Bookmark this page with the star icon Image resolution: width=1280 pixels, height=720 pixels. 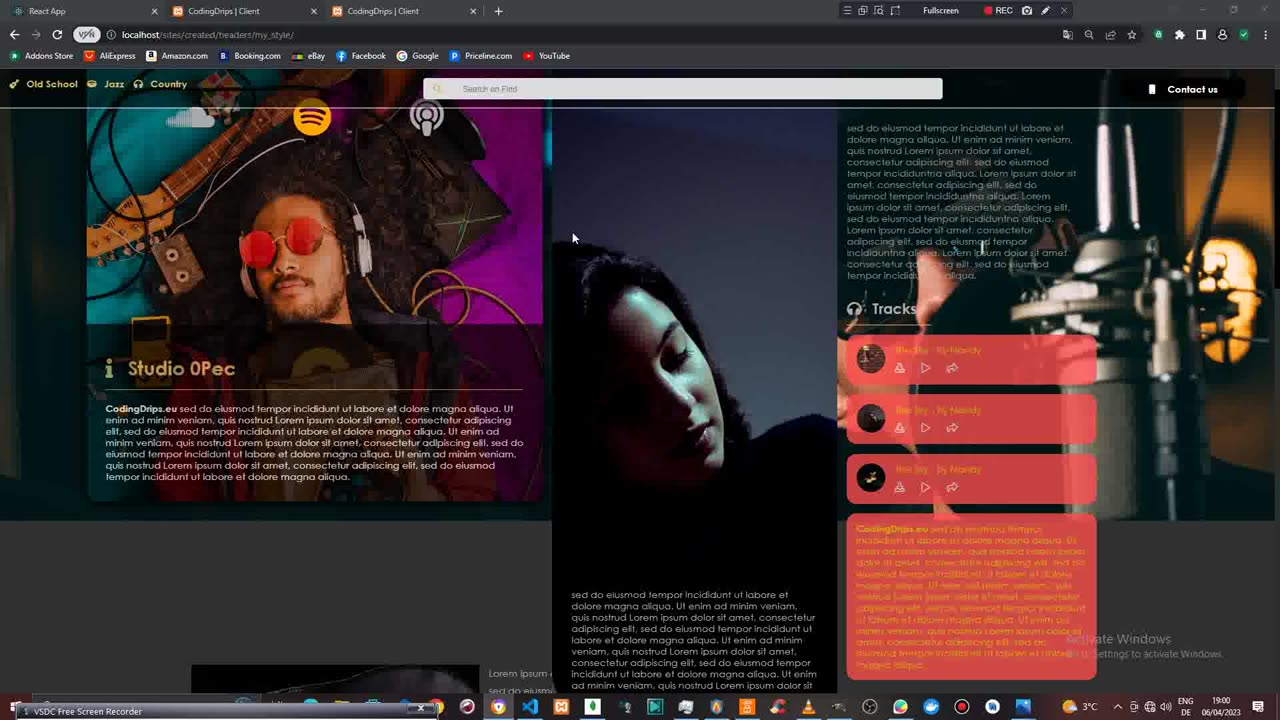1132,35
